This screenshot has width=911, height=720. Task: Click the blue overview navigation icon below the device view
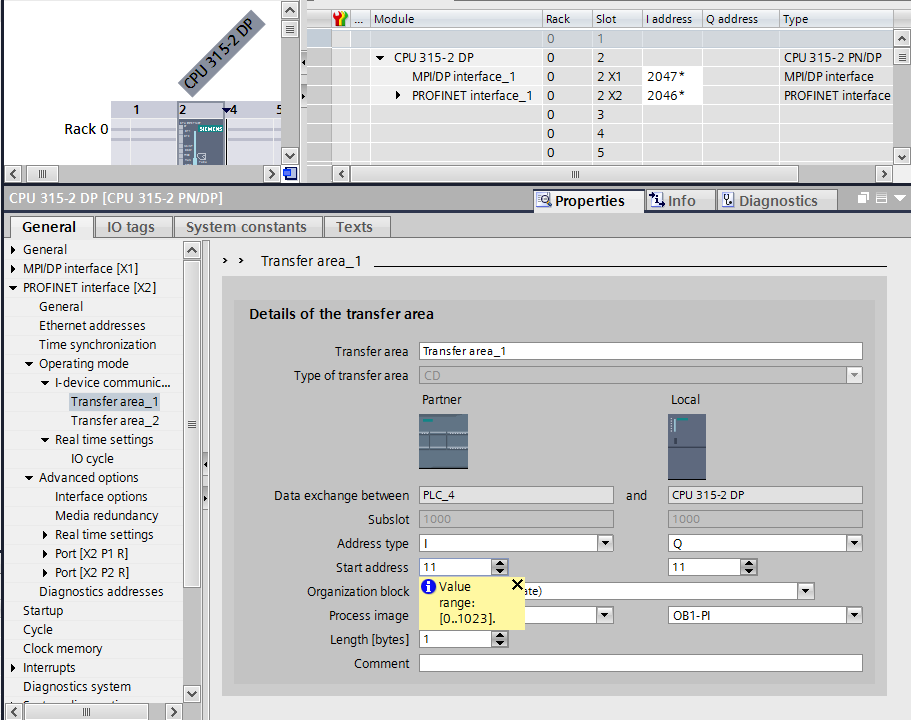[289, 174]
